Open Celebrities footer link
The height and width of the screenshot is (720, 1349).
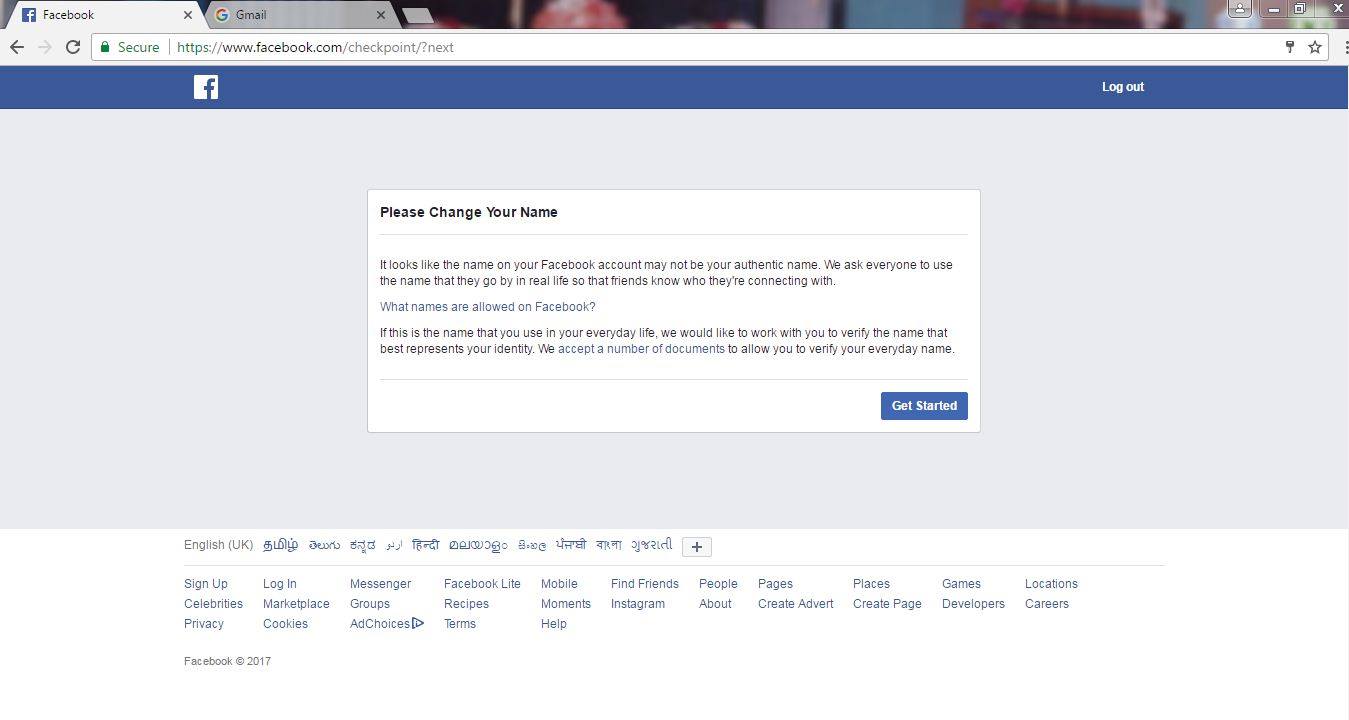213,604
